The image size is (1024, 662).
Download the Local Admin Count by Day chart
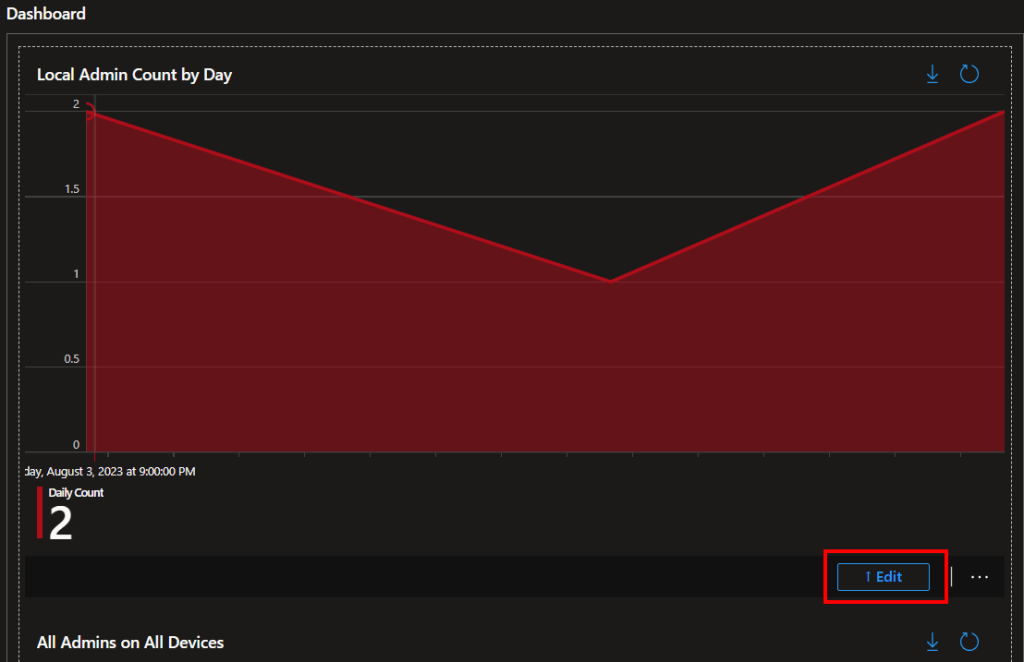pos(932,75)
